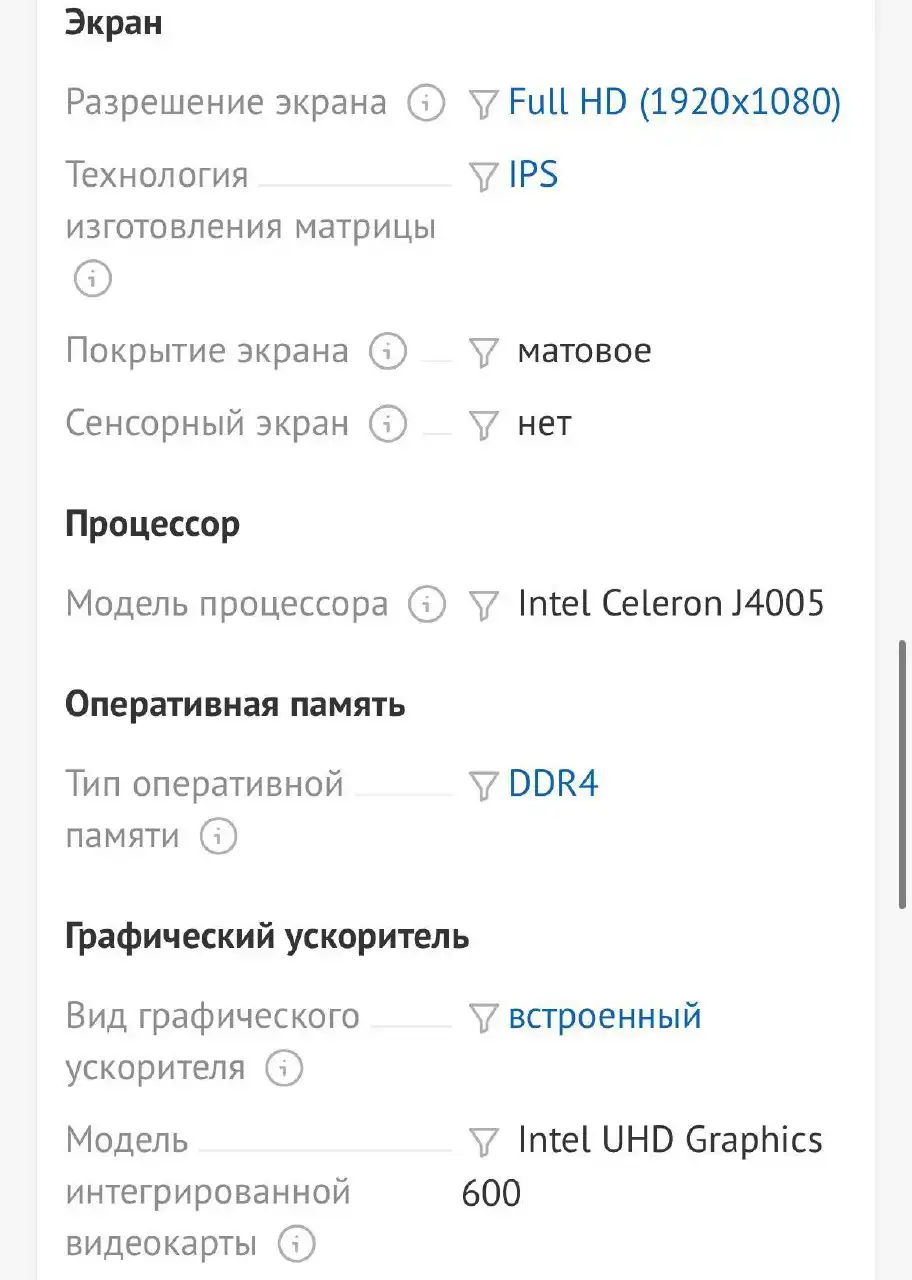Show info tooltip for screen coating

[x=386, y=351]
